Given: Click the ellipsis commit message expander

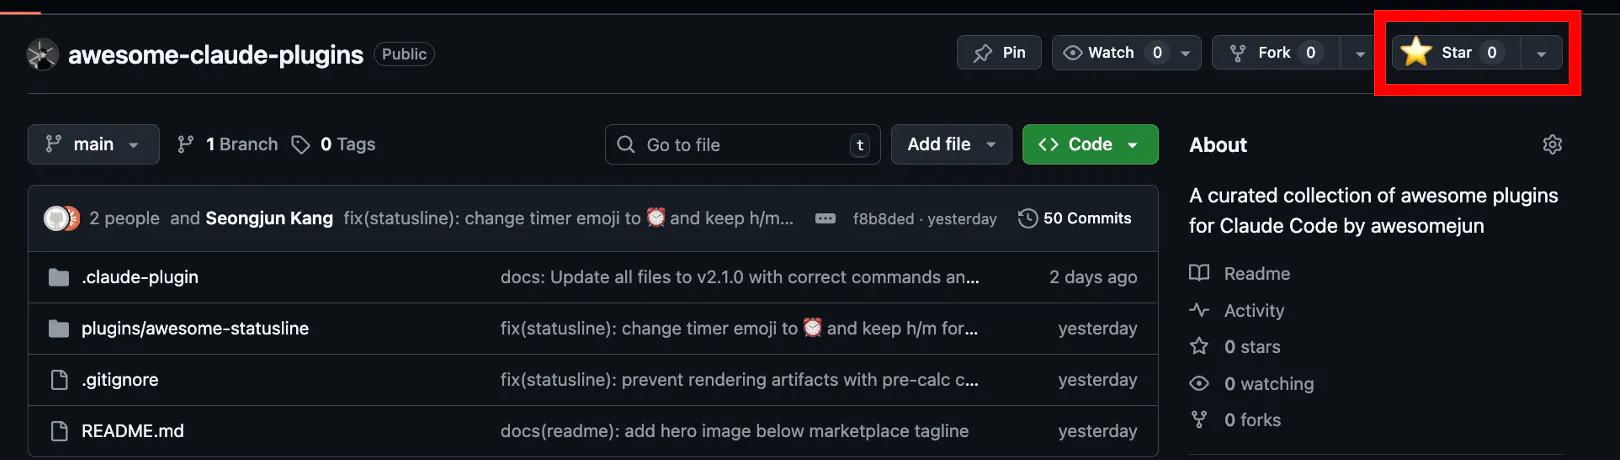Looking at the screenshot, I should 825,218.
